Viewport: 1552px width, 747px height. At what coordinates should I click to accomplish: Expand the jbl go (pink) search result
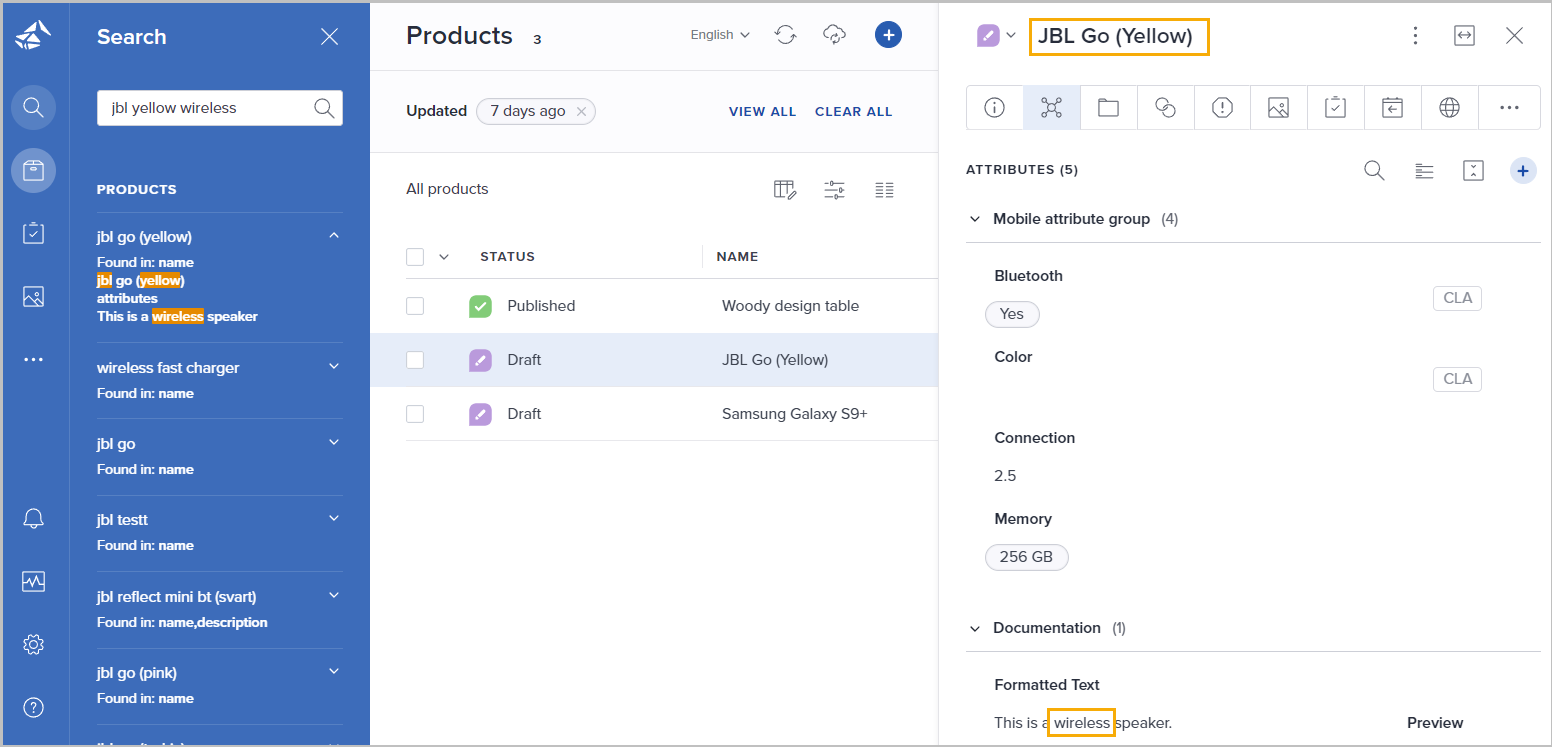(334, 671)
